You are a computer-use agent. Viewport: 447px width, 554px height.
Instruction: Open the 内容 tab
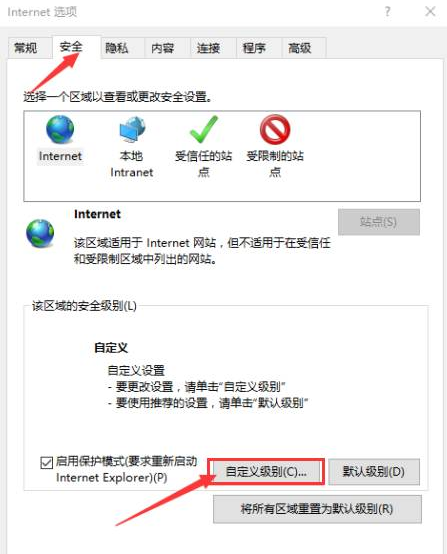(x=163, y=48)
